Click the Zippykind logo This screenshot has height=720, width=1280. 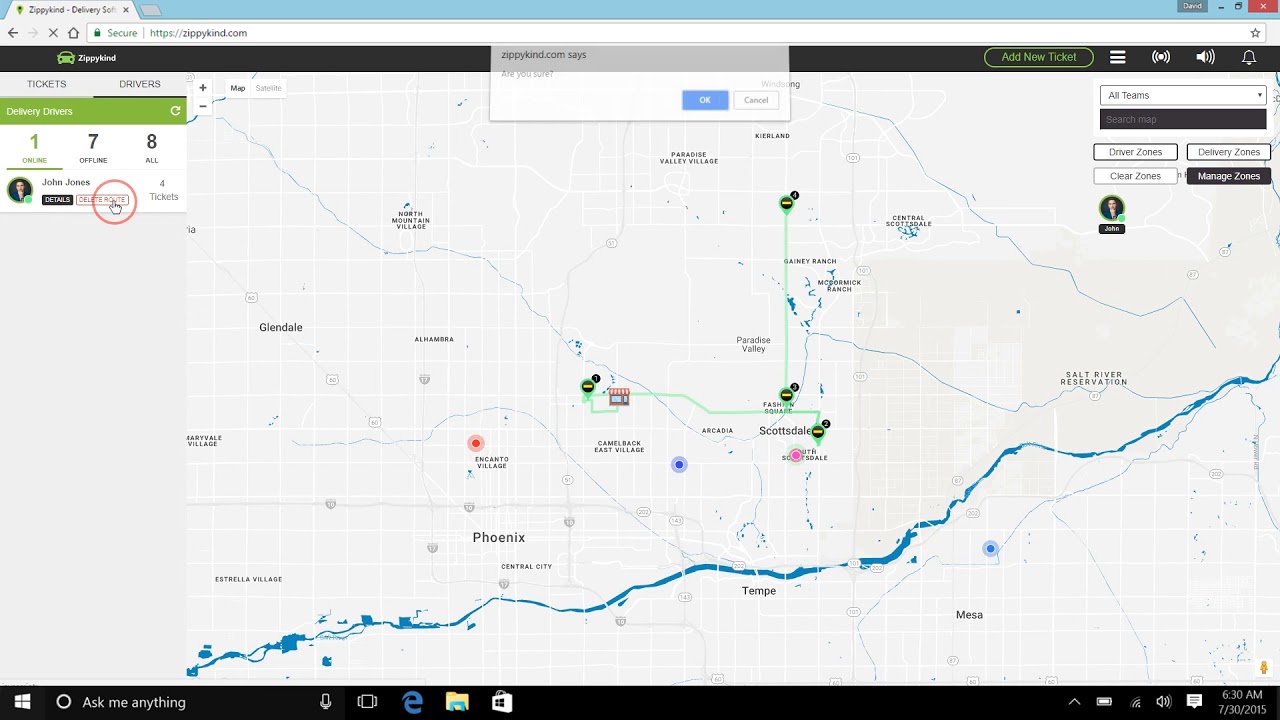87,58
